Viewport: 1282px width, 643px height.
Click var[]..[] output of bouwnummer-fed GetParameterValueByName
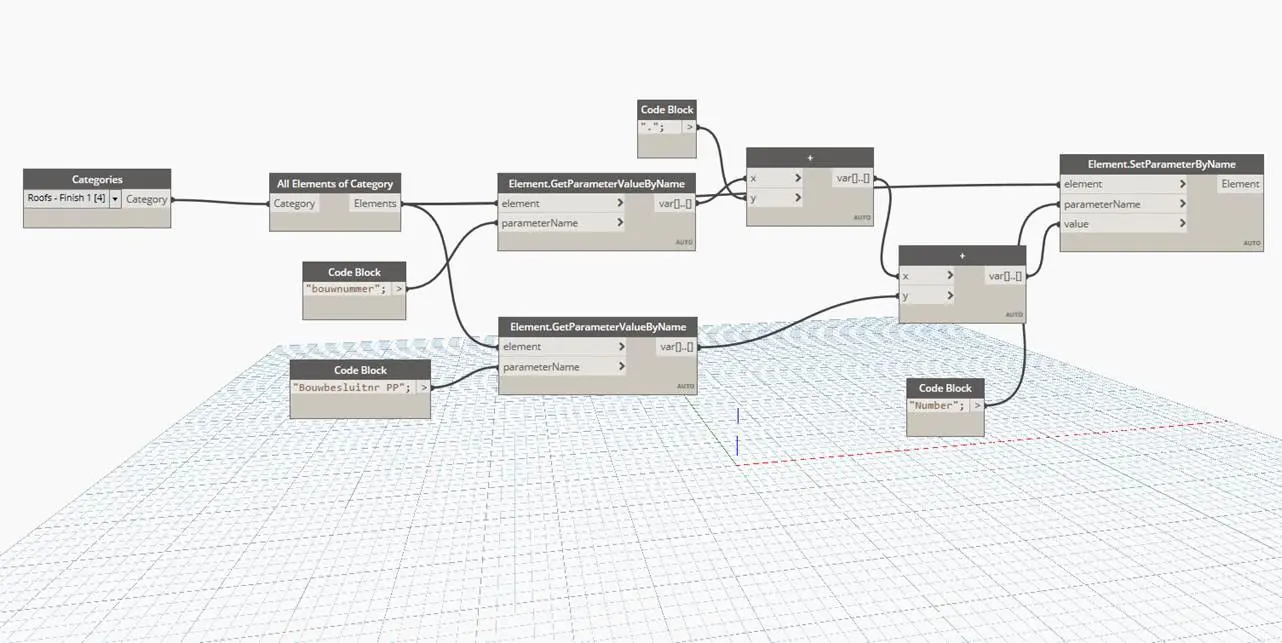point(675,203)
